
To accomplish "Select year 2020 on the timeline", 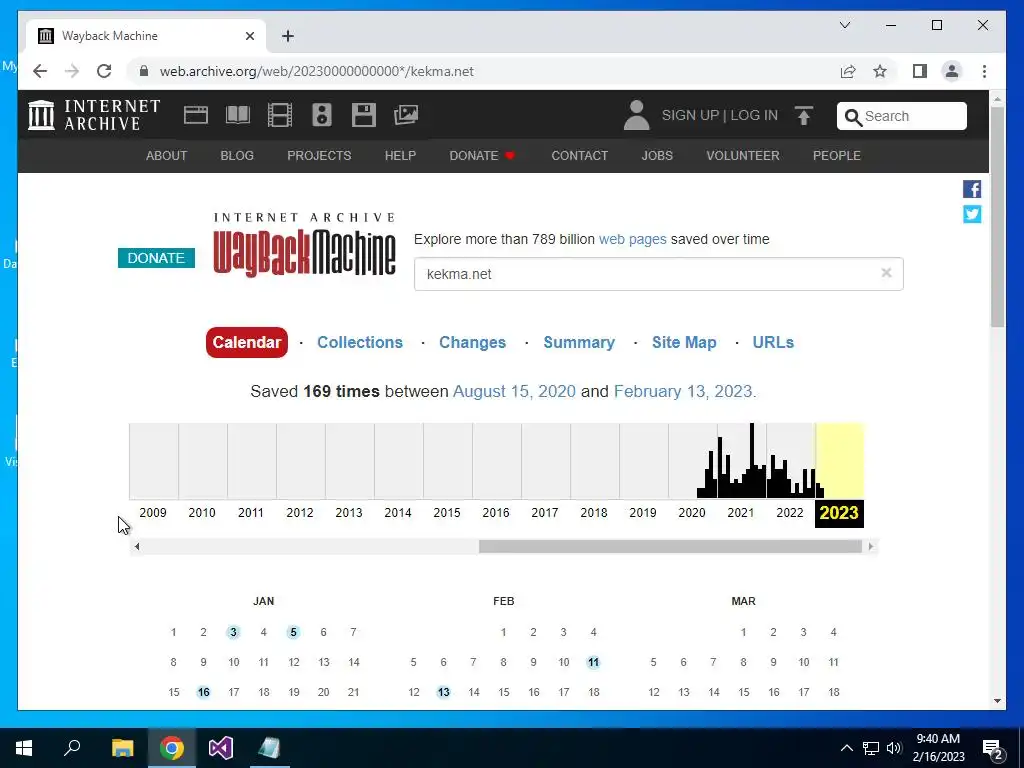I will coord(692,513).
